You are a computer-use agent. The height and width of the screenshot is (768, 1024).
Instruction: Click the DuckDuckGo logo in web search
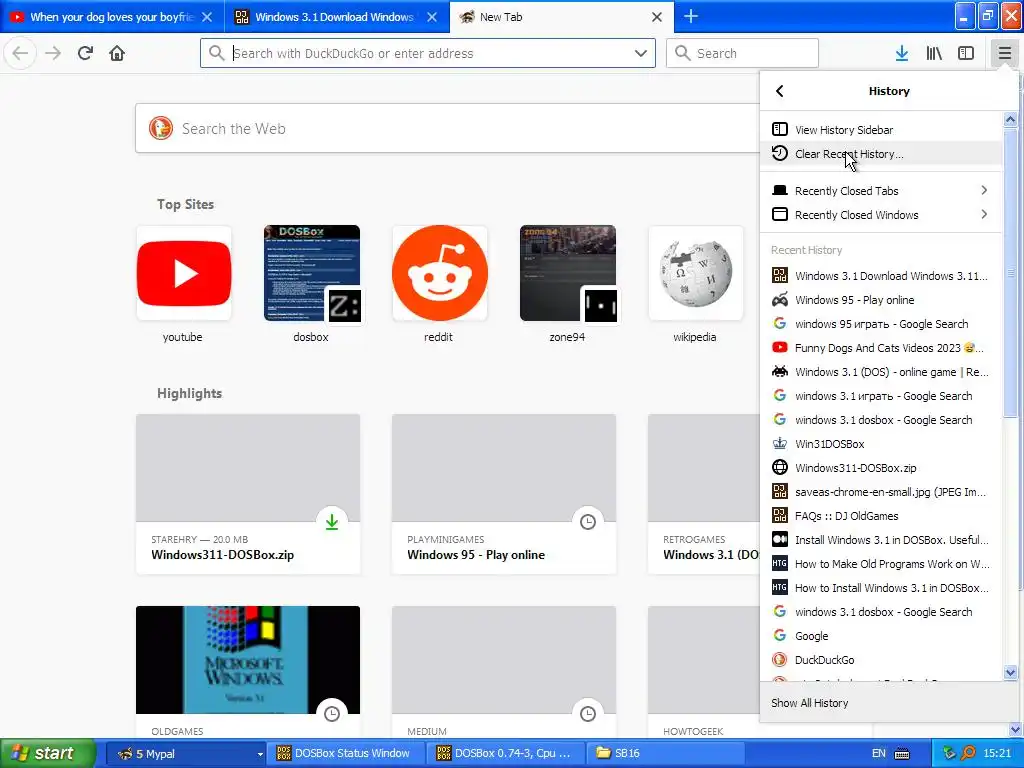point(161,129)
